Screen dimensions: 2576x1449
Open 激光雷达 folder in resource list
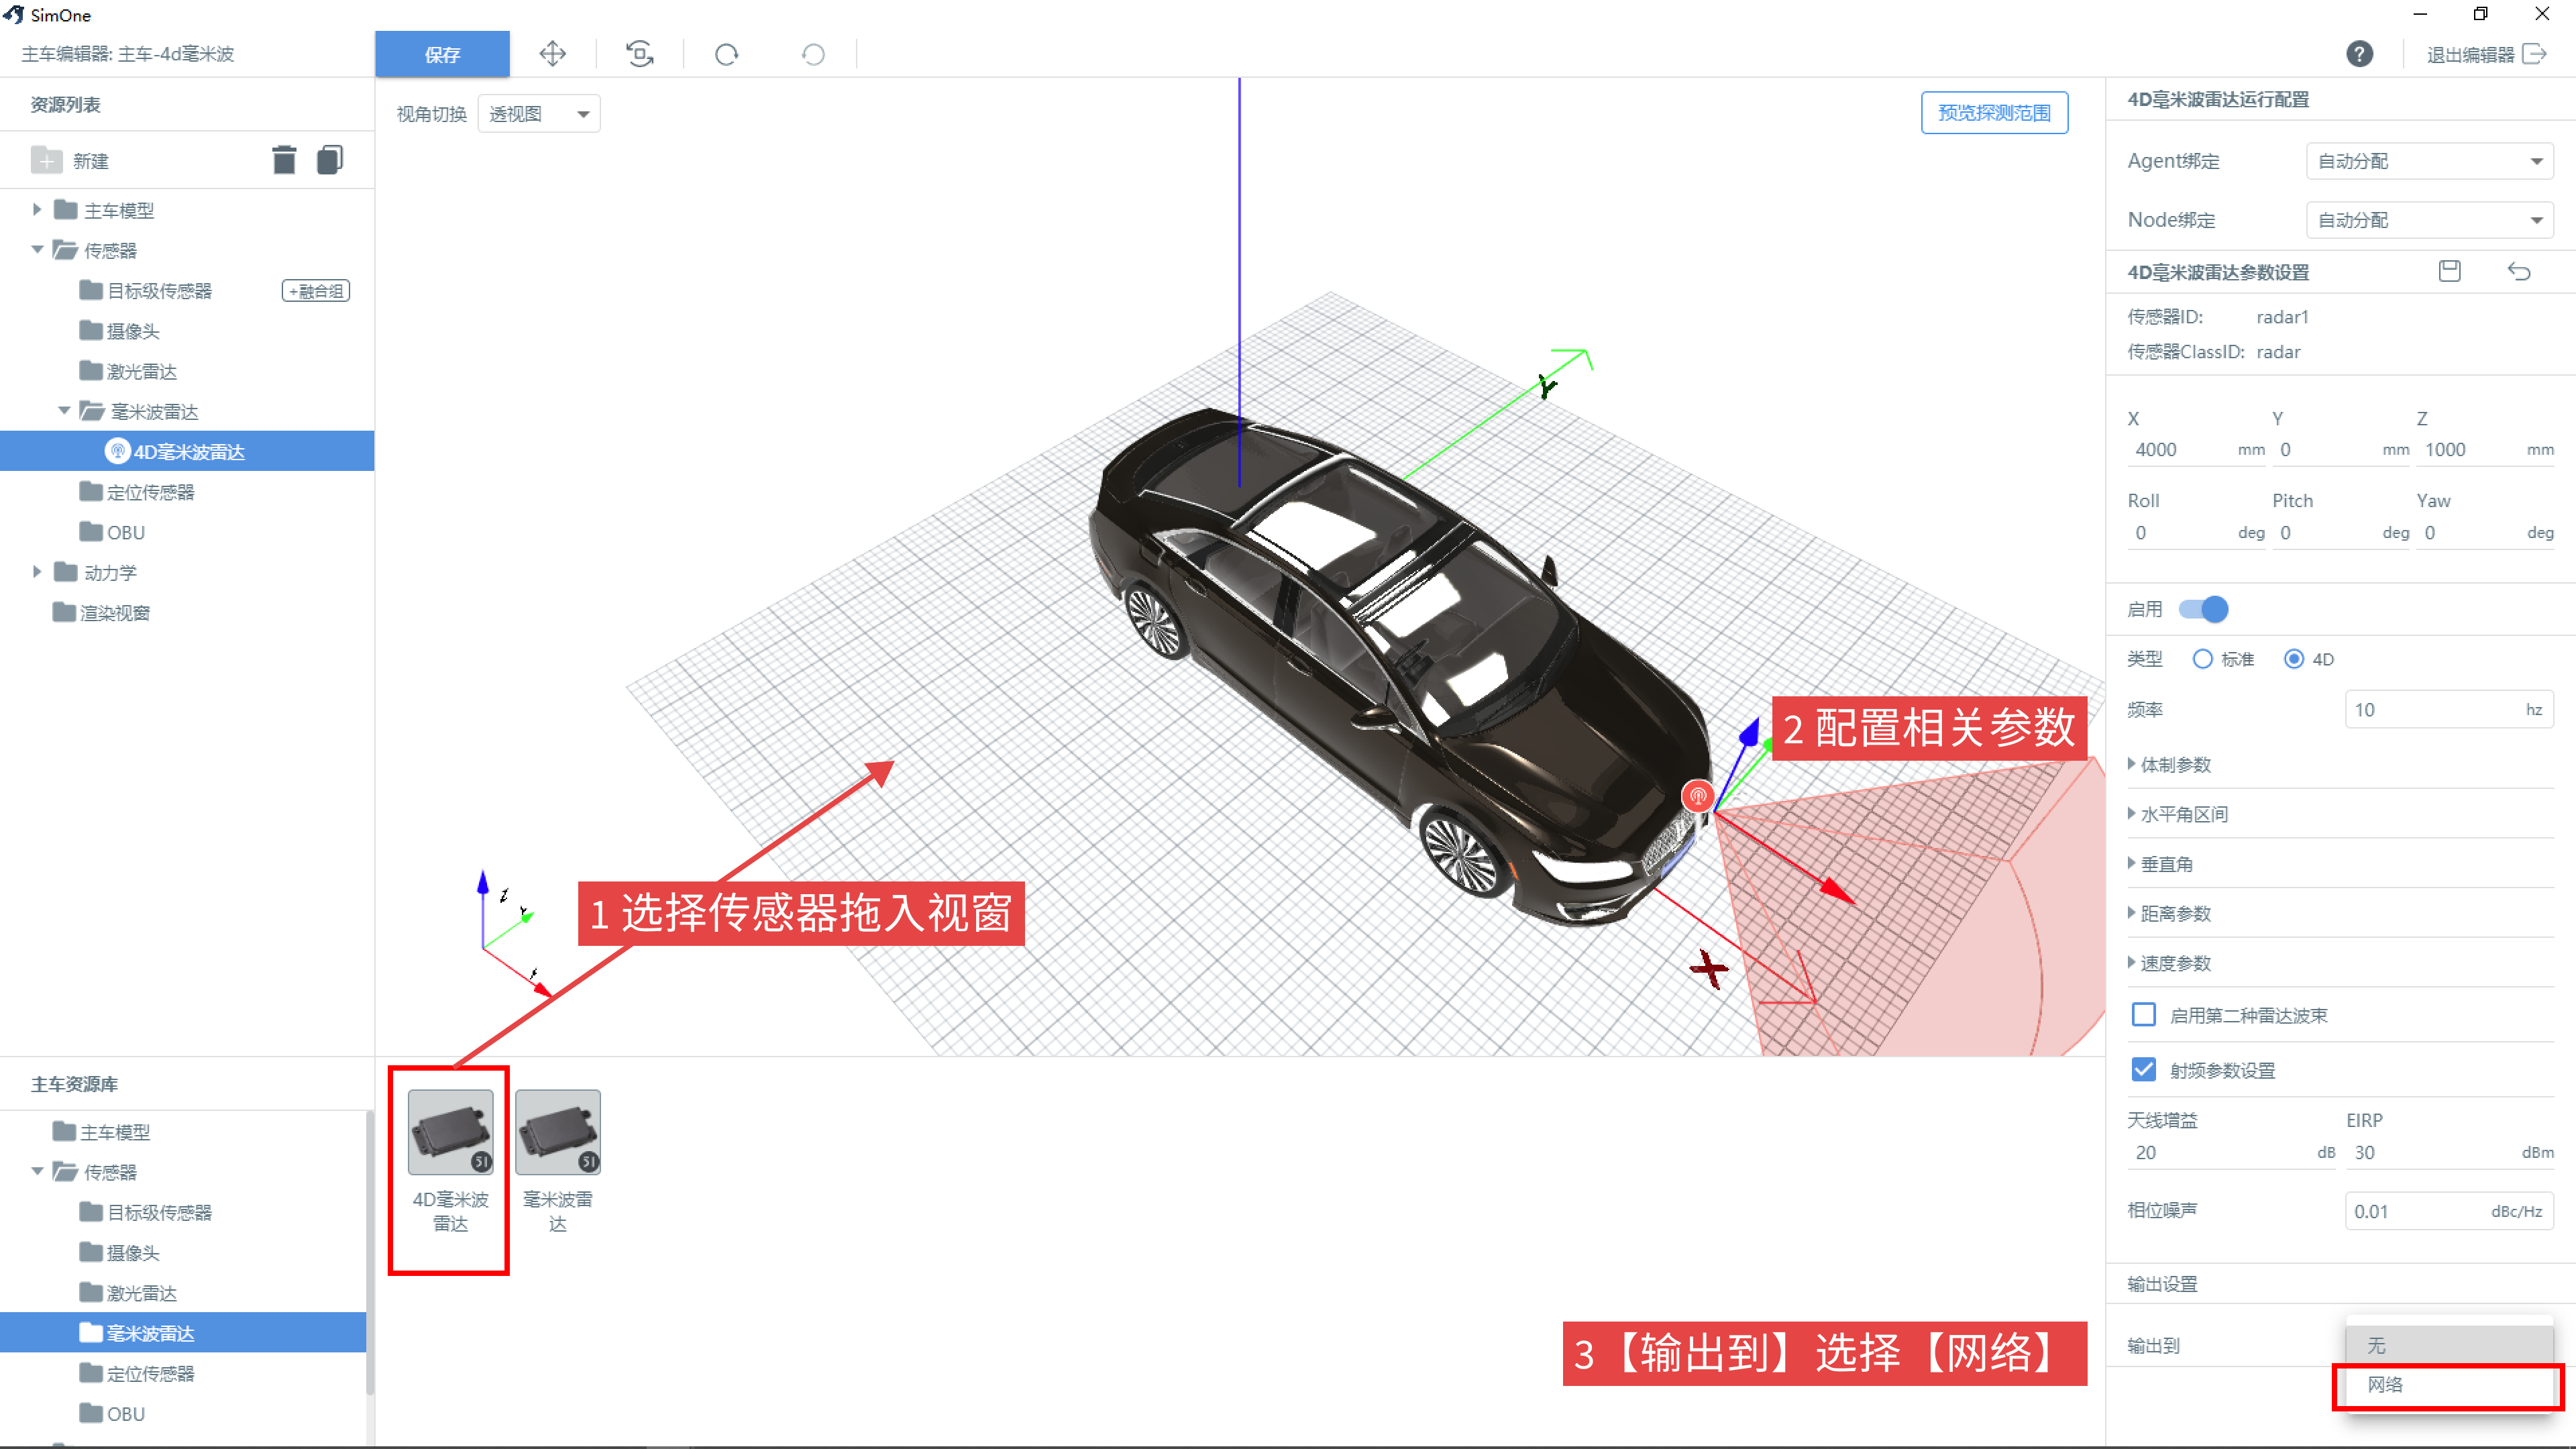click(x=129, y=371)
